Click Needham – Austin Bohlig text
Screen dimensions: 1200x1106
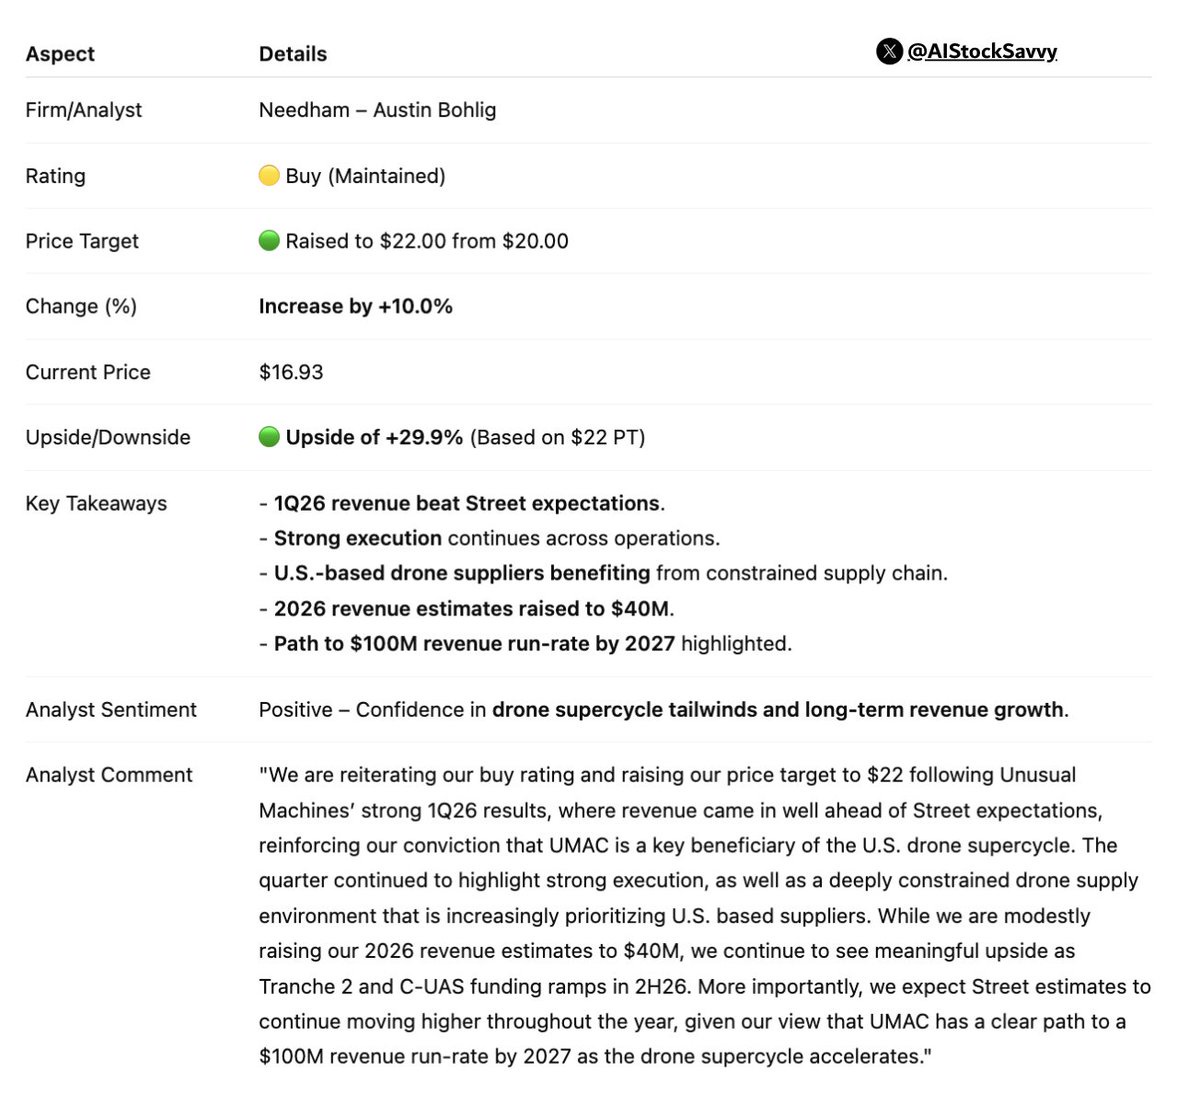point(377,110)
